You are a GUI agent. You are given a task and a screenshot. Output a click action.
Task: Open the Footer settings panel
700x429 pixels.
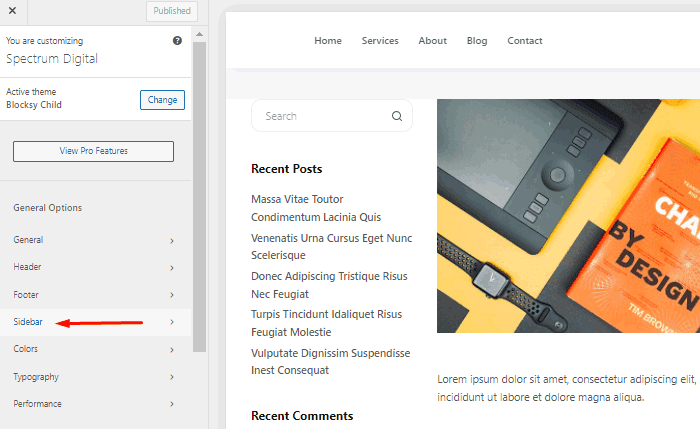click(x=94, y=295)
